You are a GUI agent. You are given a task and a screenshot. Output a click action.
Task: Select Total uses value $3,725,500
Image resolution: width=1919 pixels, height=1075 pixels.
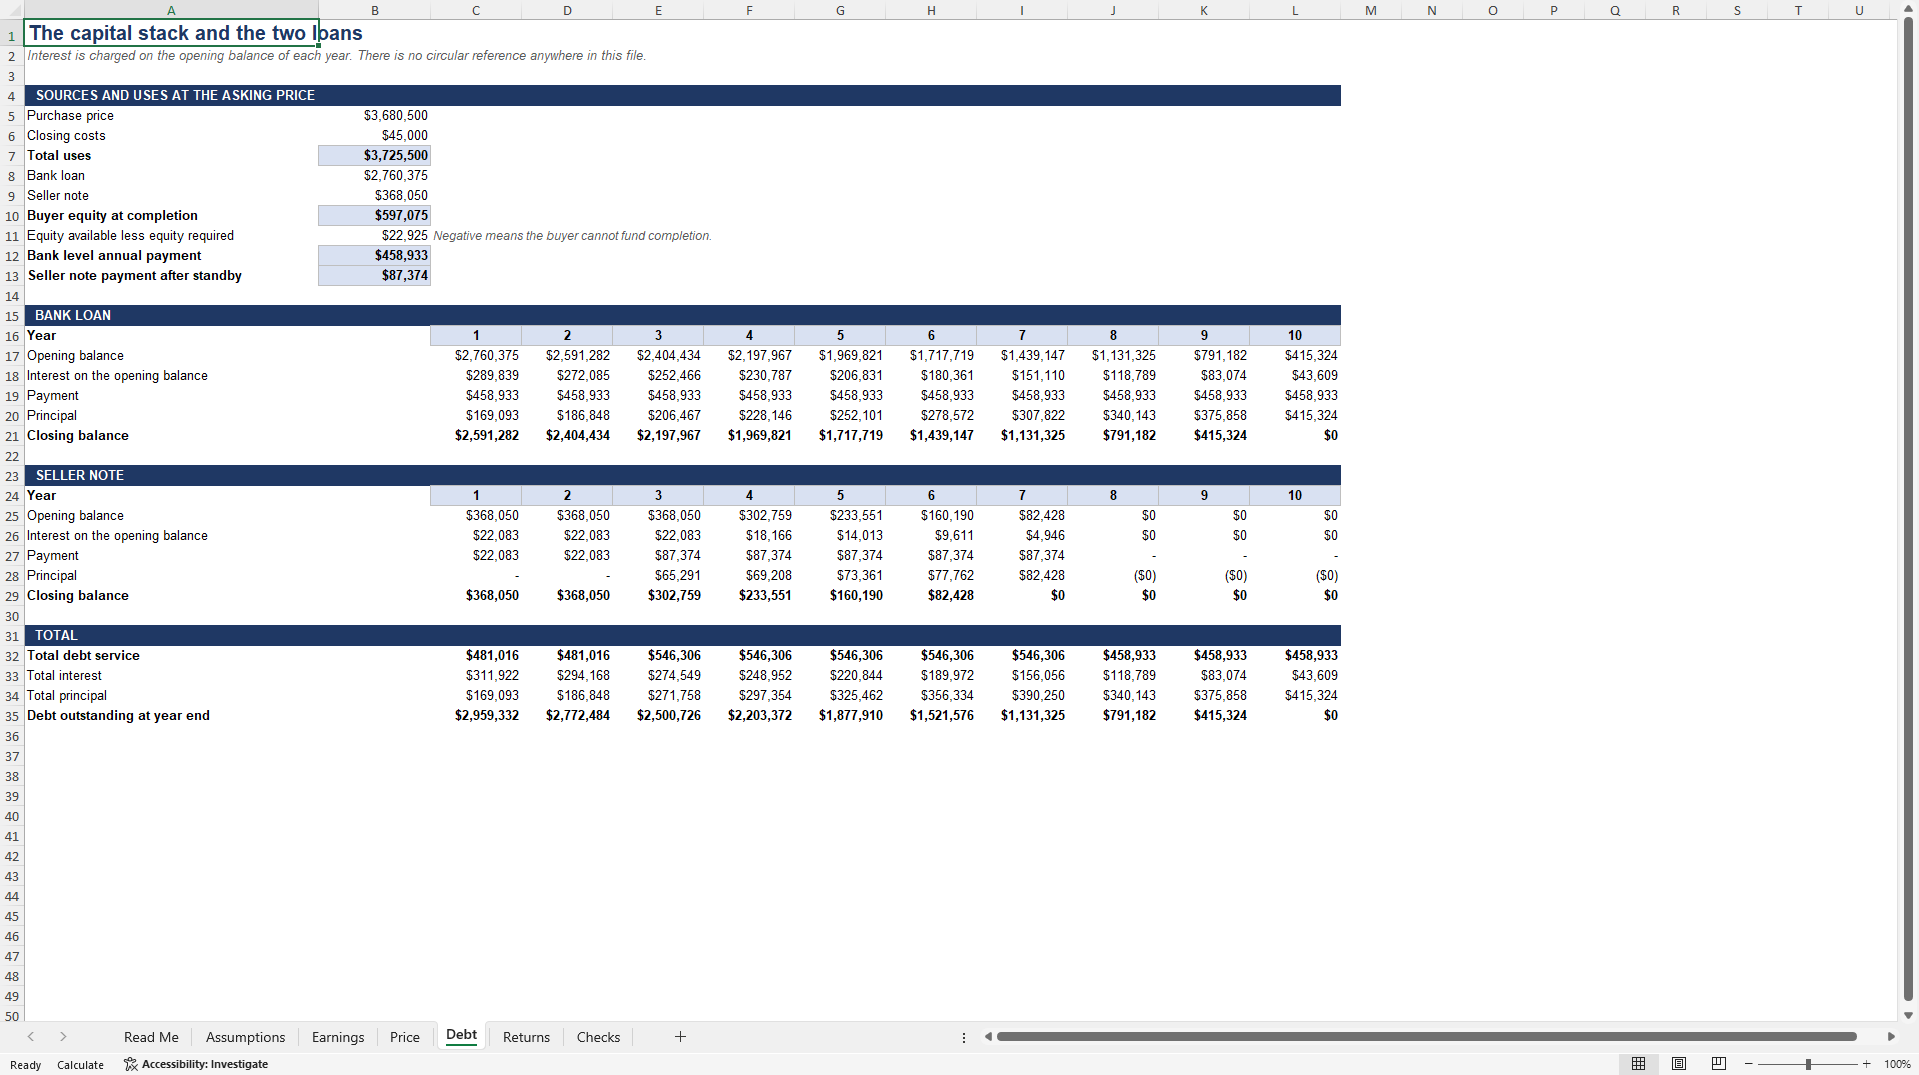(375, 156)
